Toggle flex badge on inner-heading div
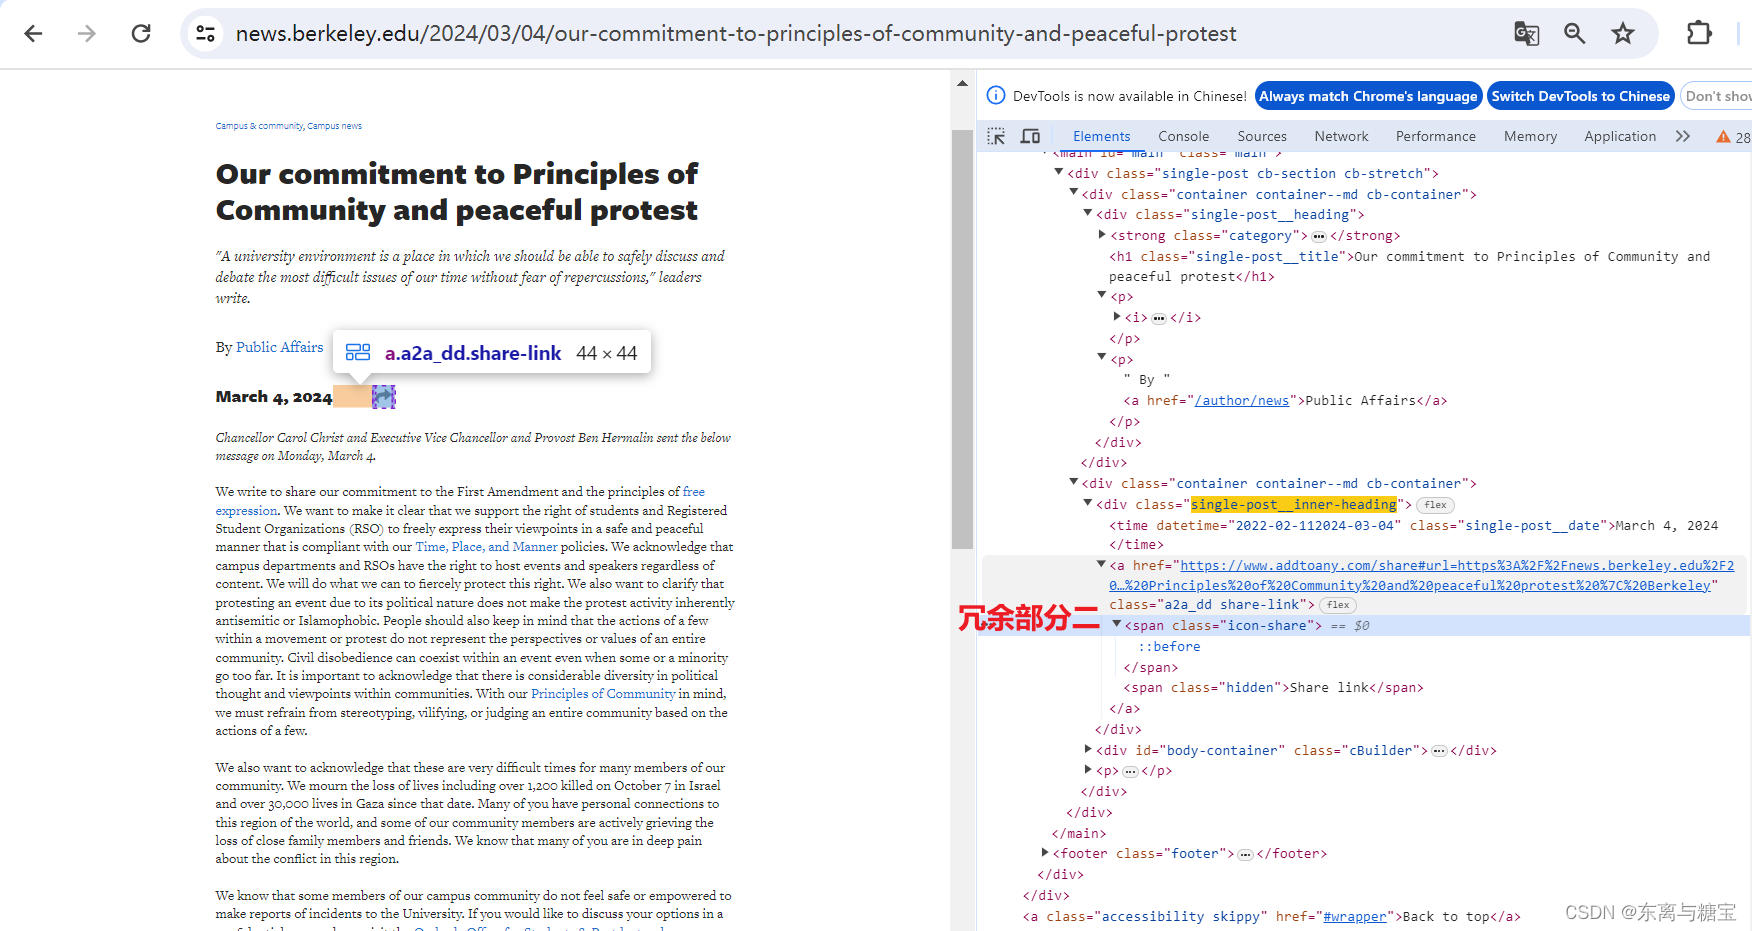The height and width of the screenshot is (931, 1752). point(1435,505)
